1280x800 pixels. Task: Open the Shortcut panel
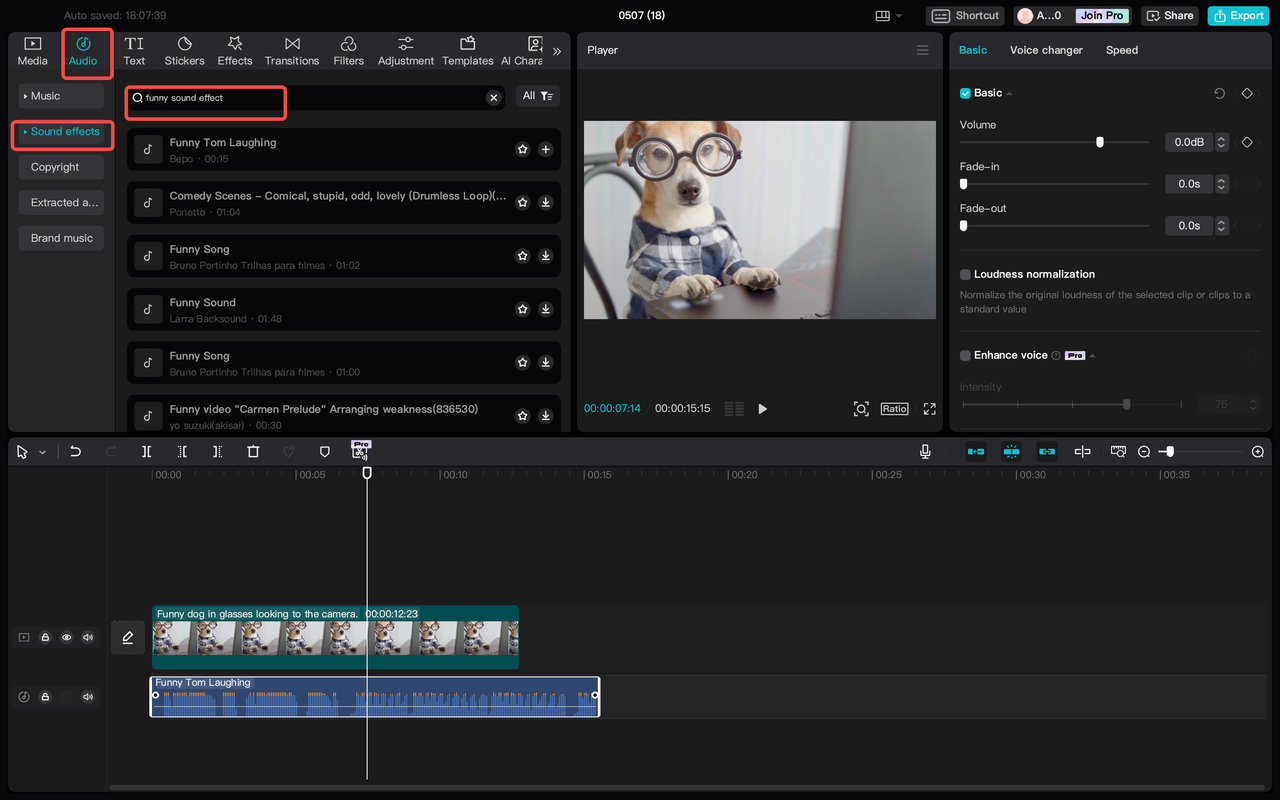click(x=964, y=15)
